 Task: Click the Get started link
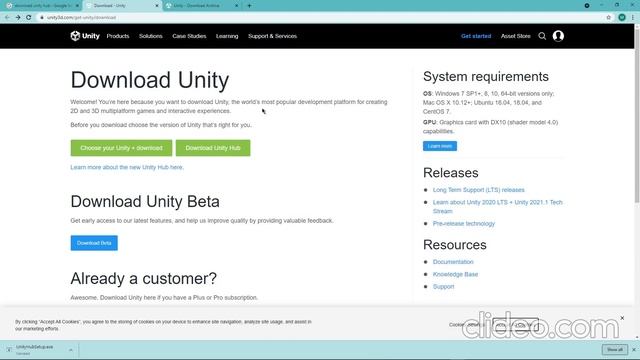click(x=476, y=36)
